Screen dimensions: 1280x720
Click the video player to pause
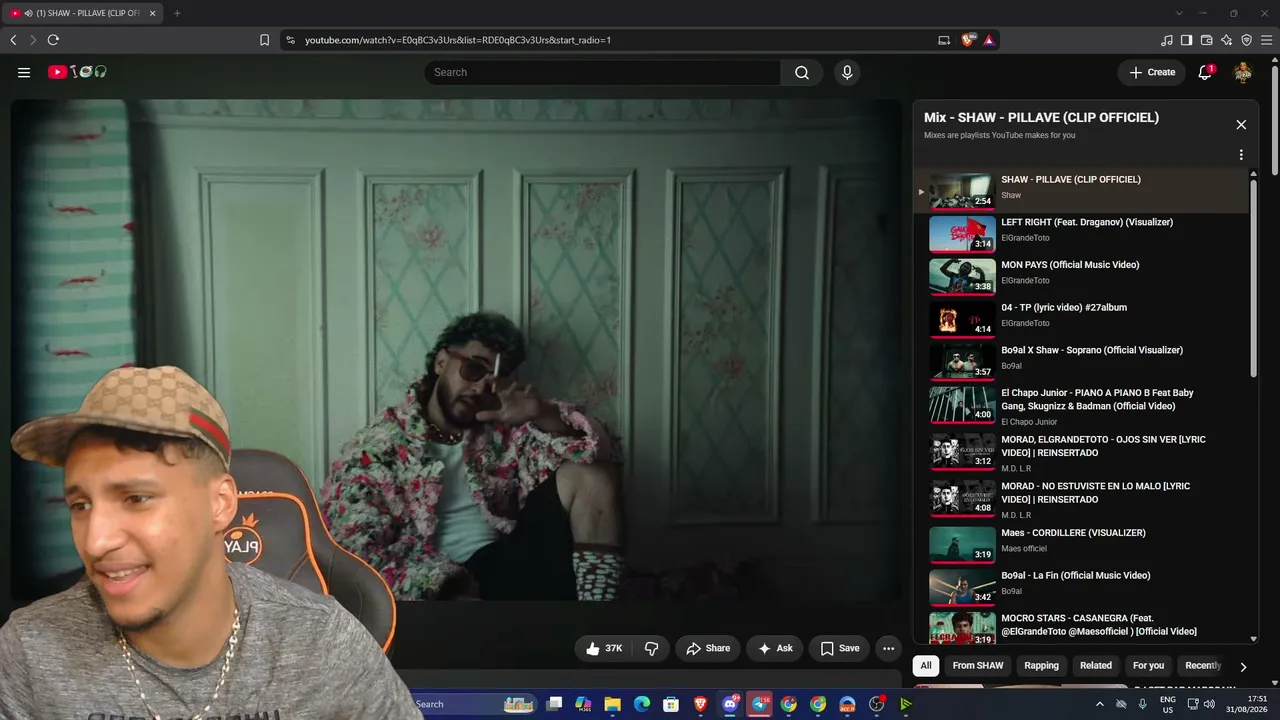pos(456,350)
